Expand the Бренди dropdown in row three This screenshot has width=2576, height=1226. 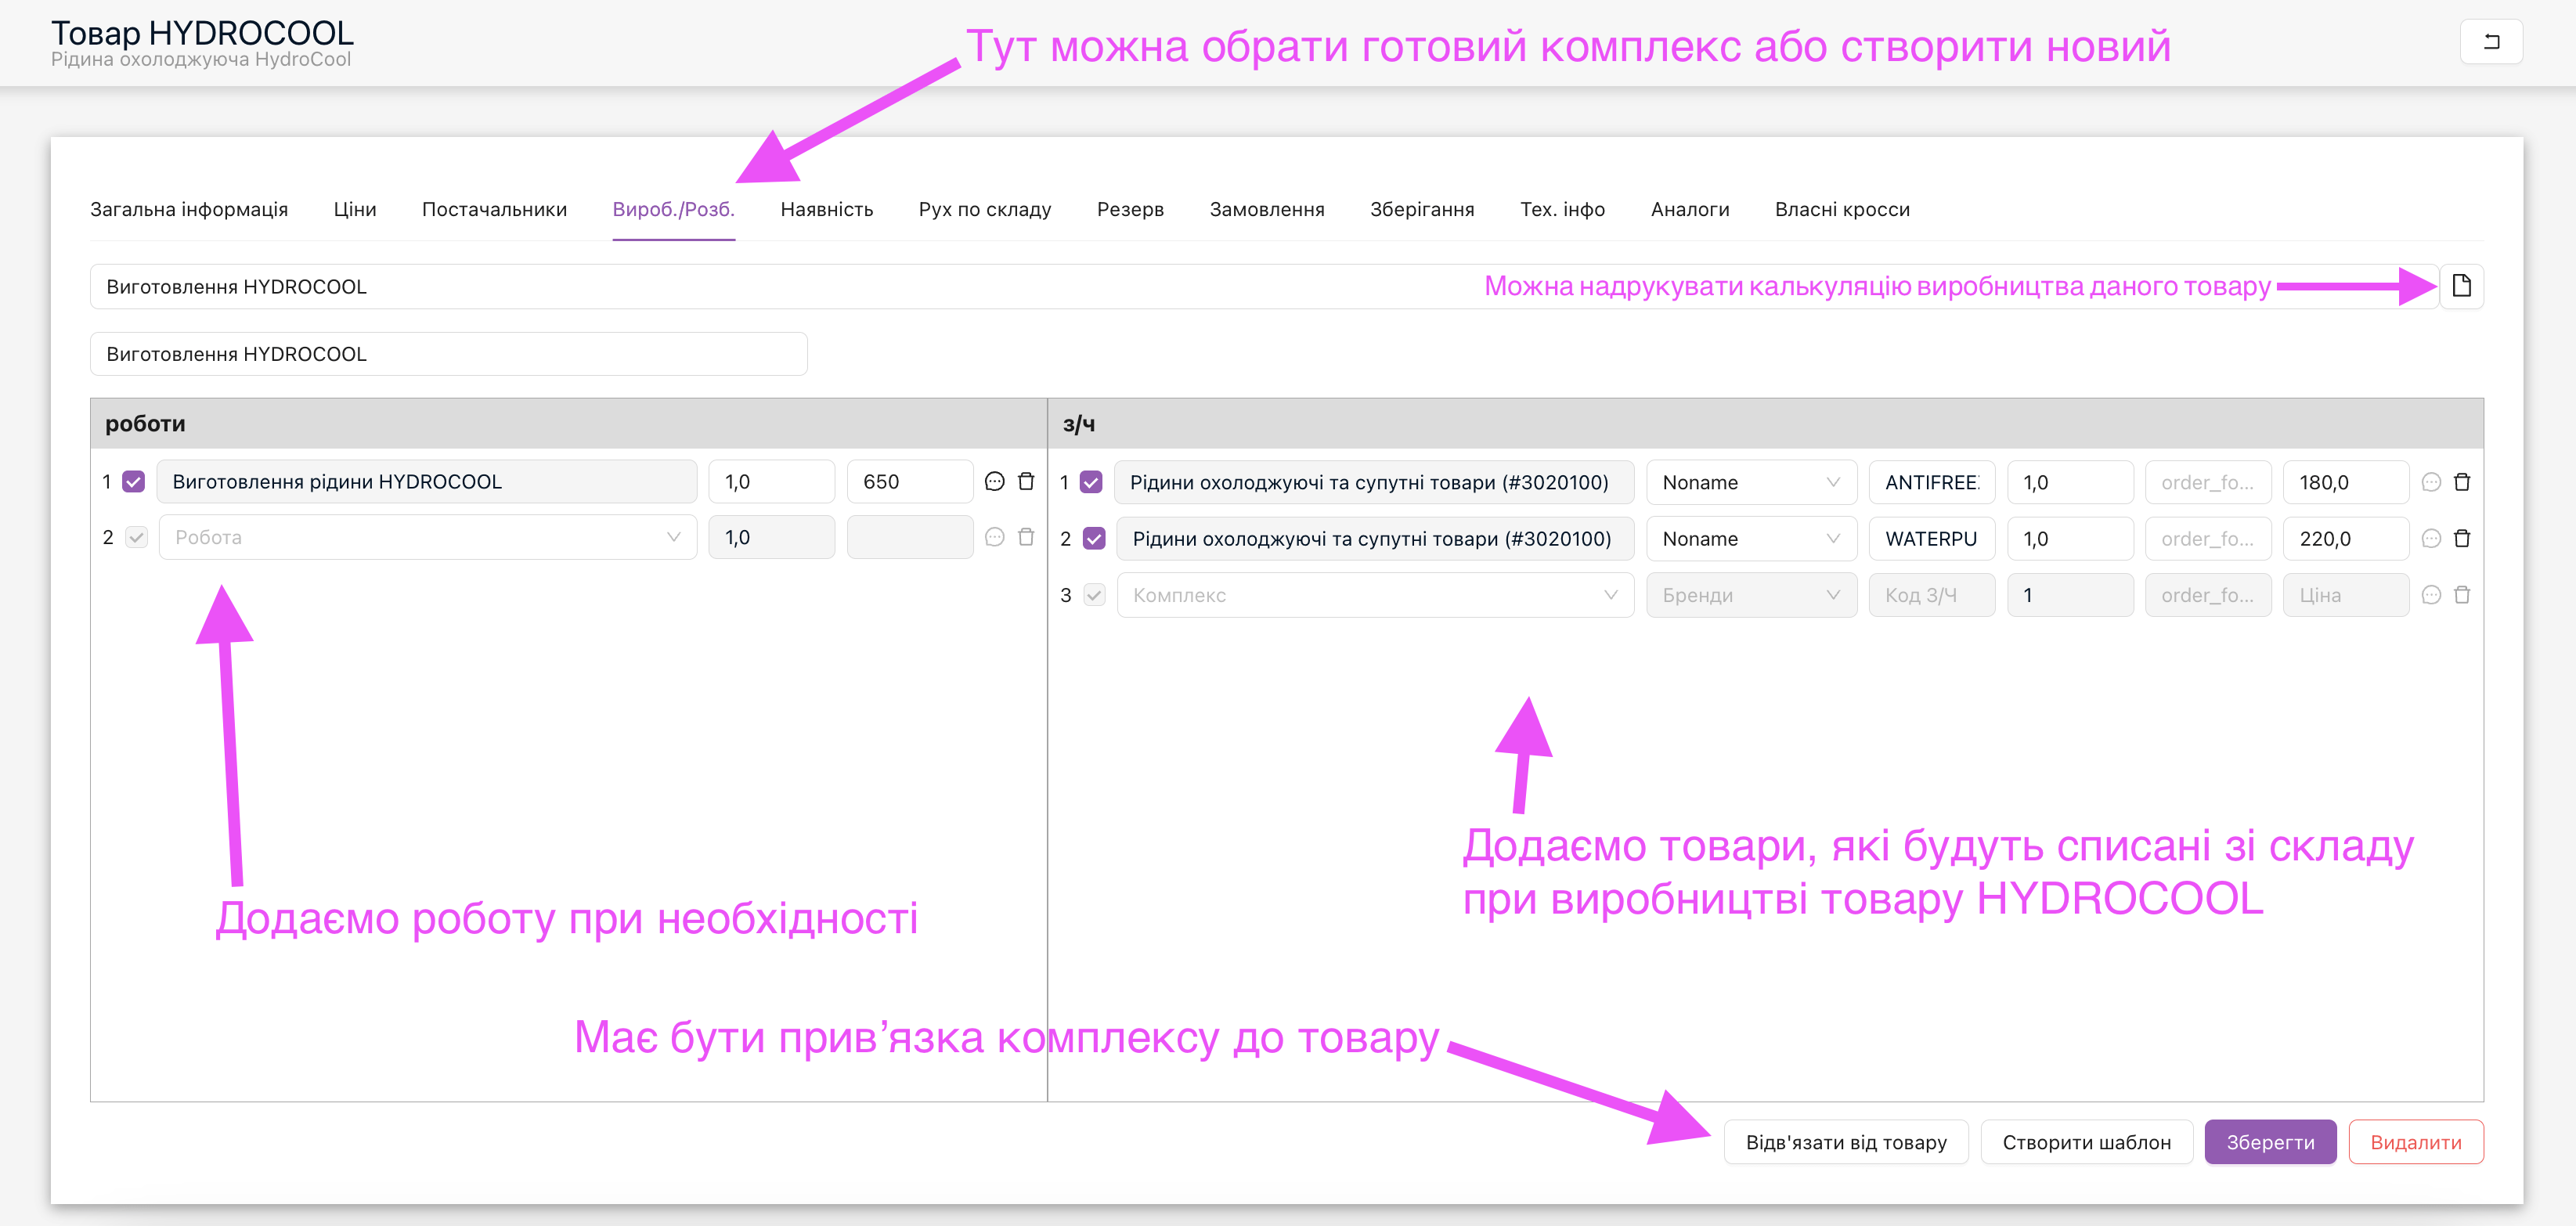1750,596
